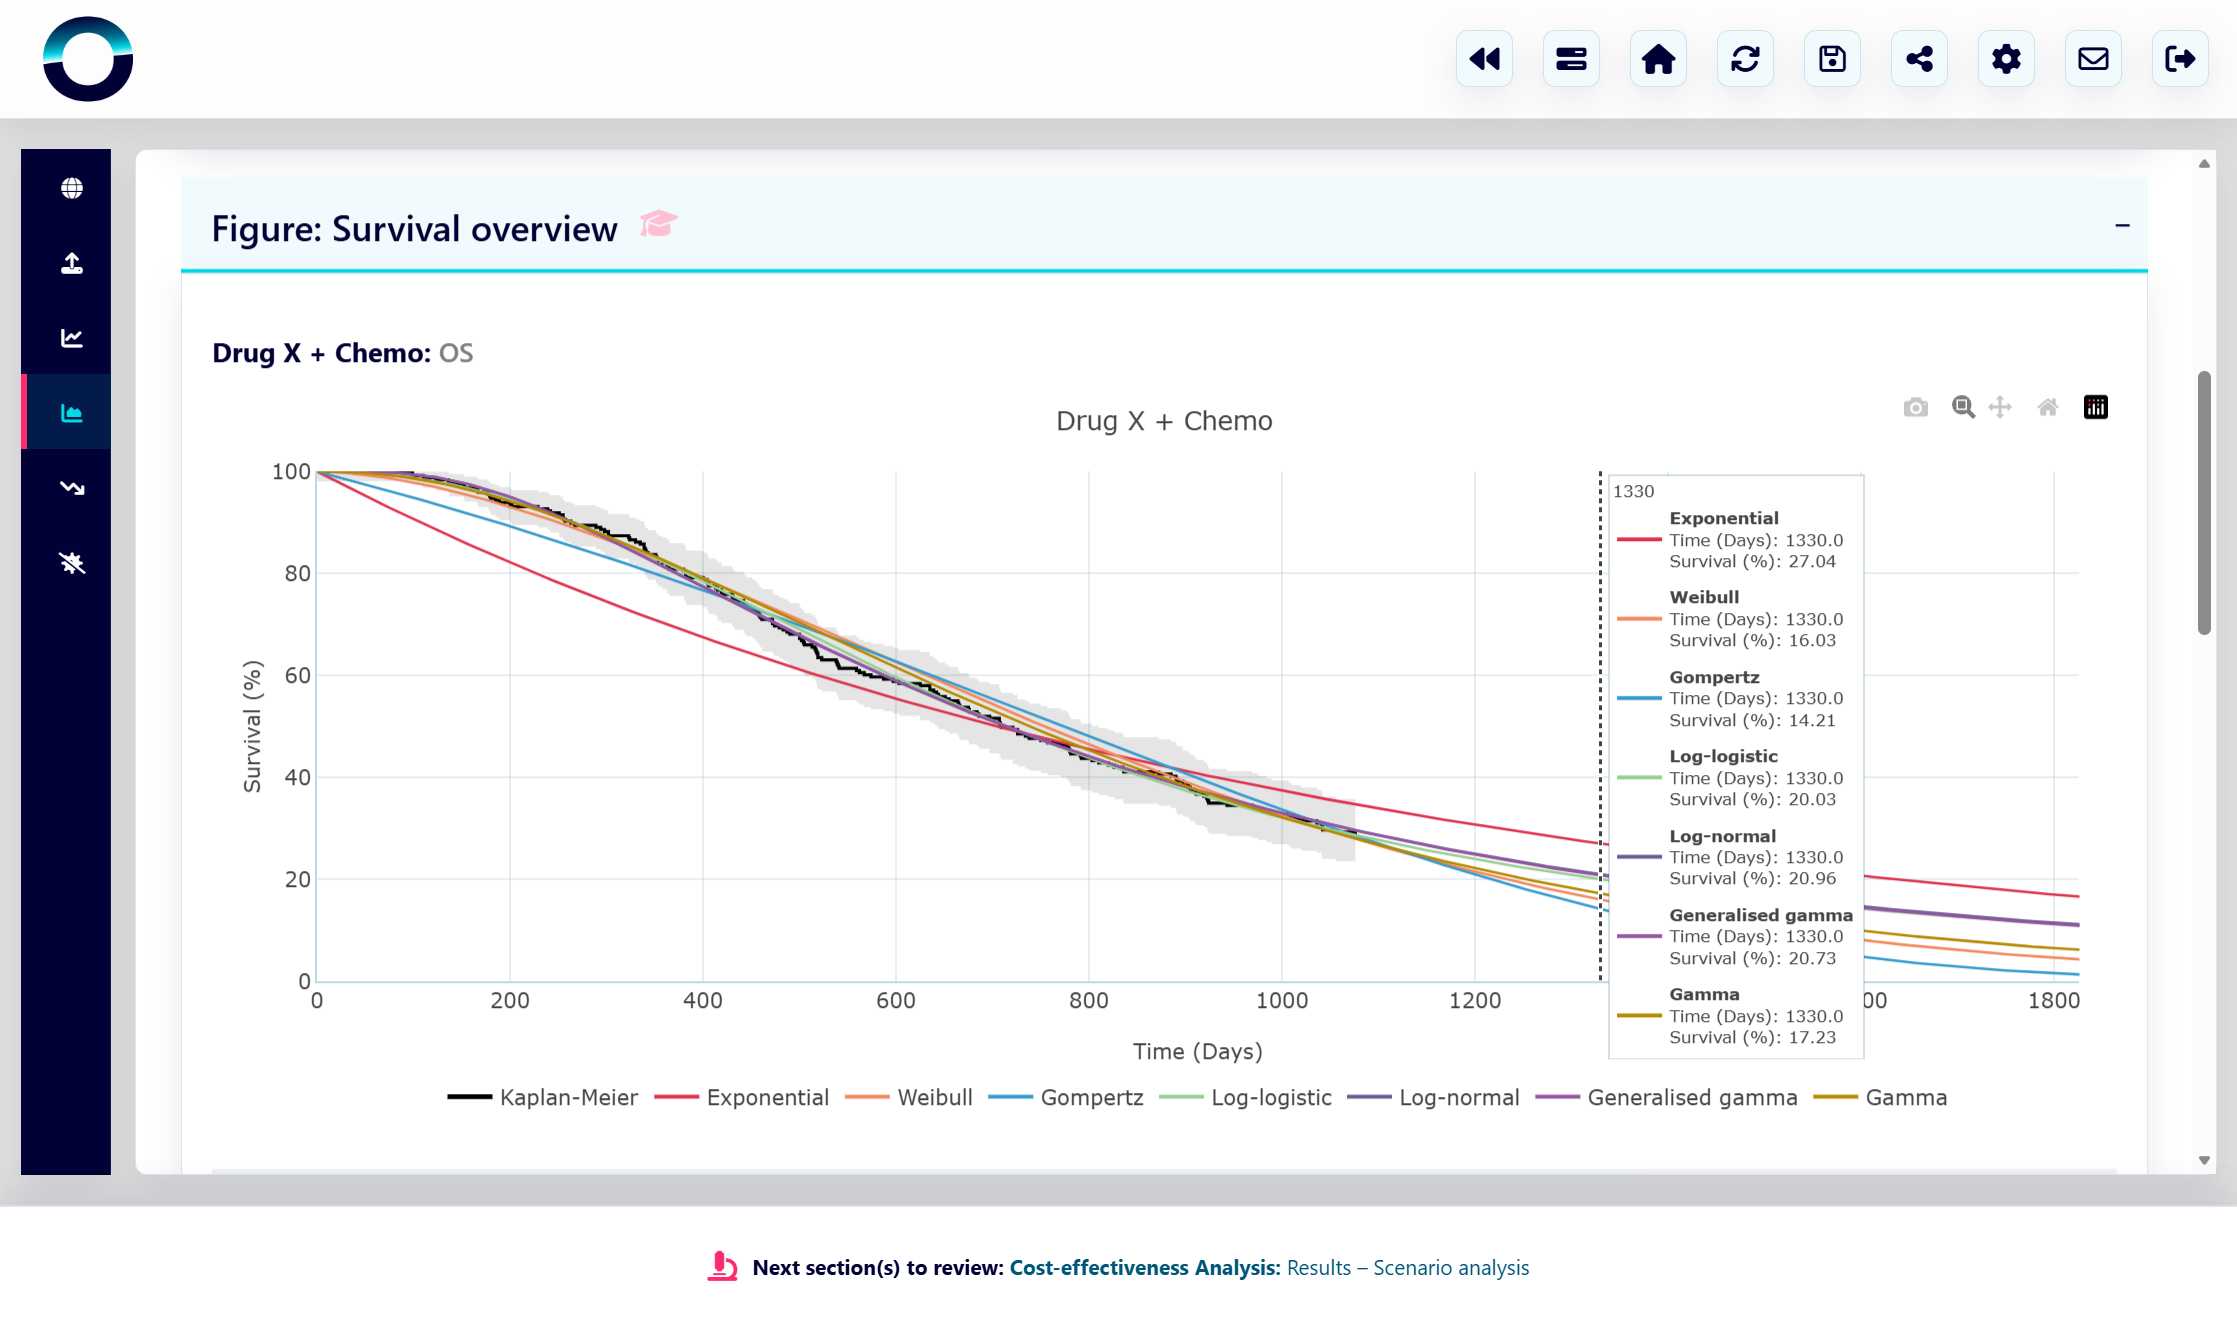Download plot as image camera icon
2237x1323 pixels.
[1916, 407]
